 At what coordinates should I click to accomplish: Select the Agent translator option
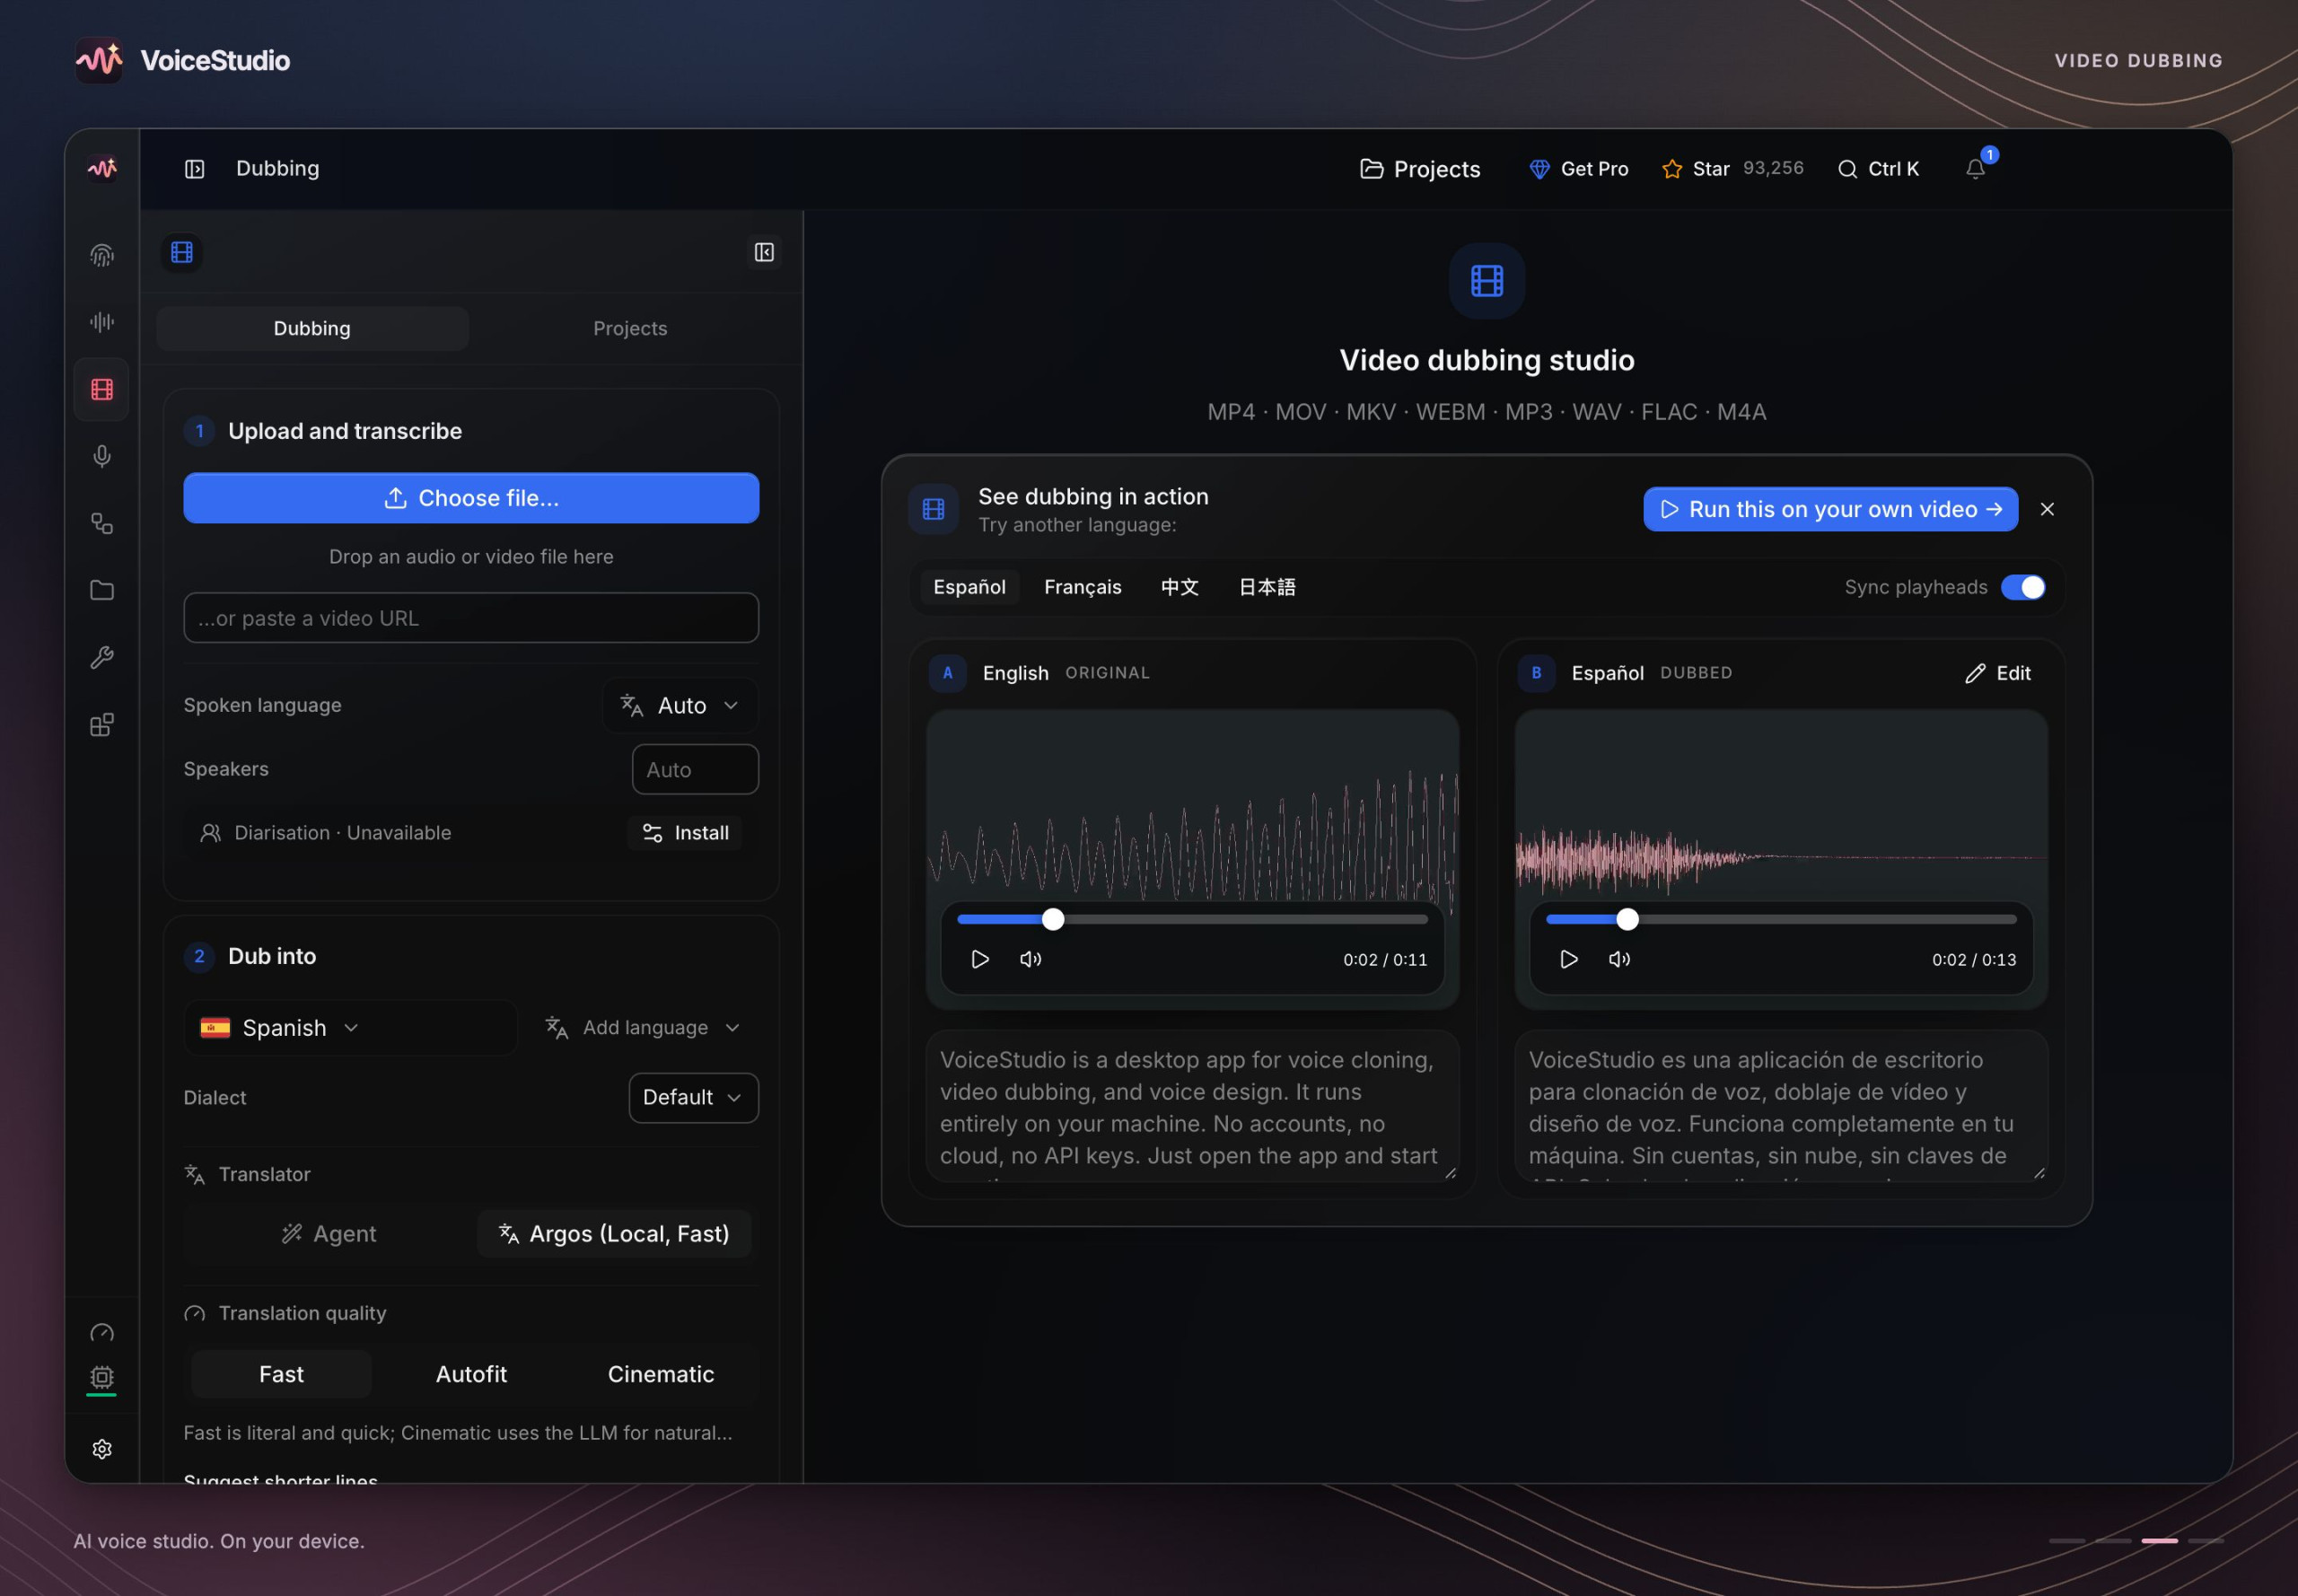click(330, 1234)
